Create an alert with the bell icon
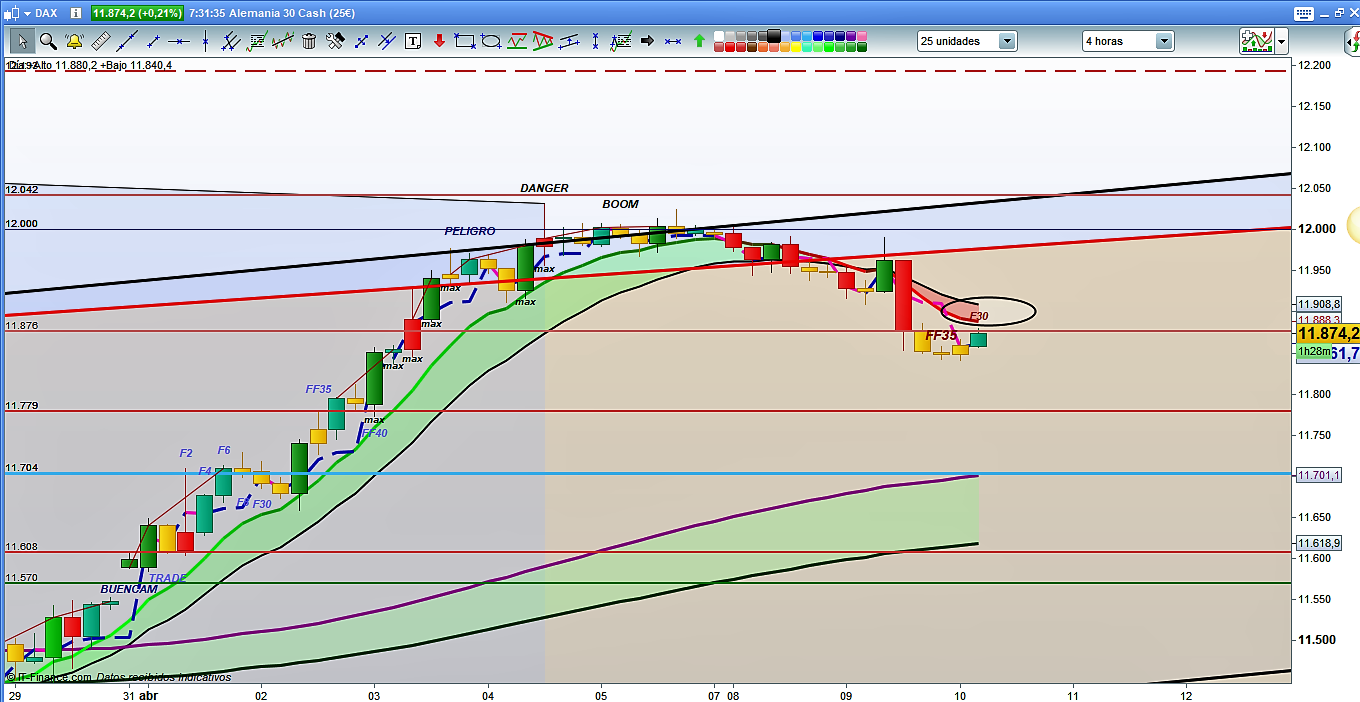The width and height of the screenshot is (1360, 702). 74,41
